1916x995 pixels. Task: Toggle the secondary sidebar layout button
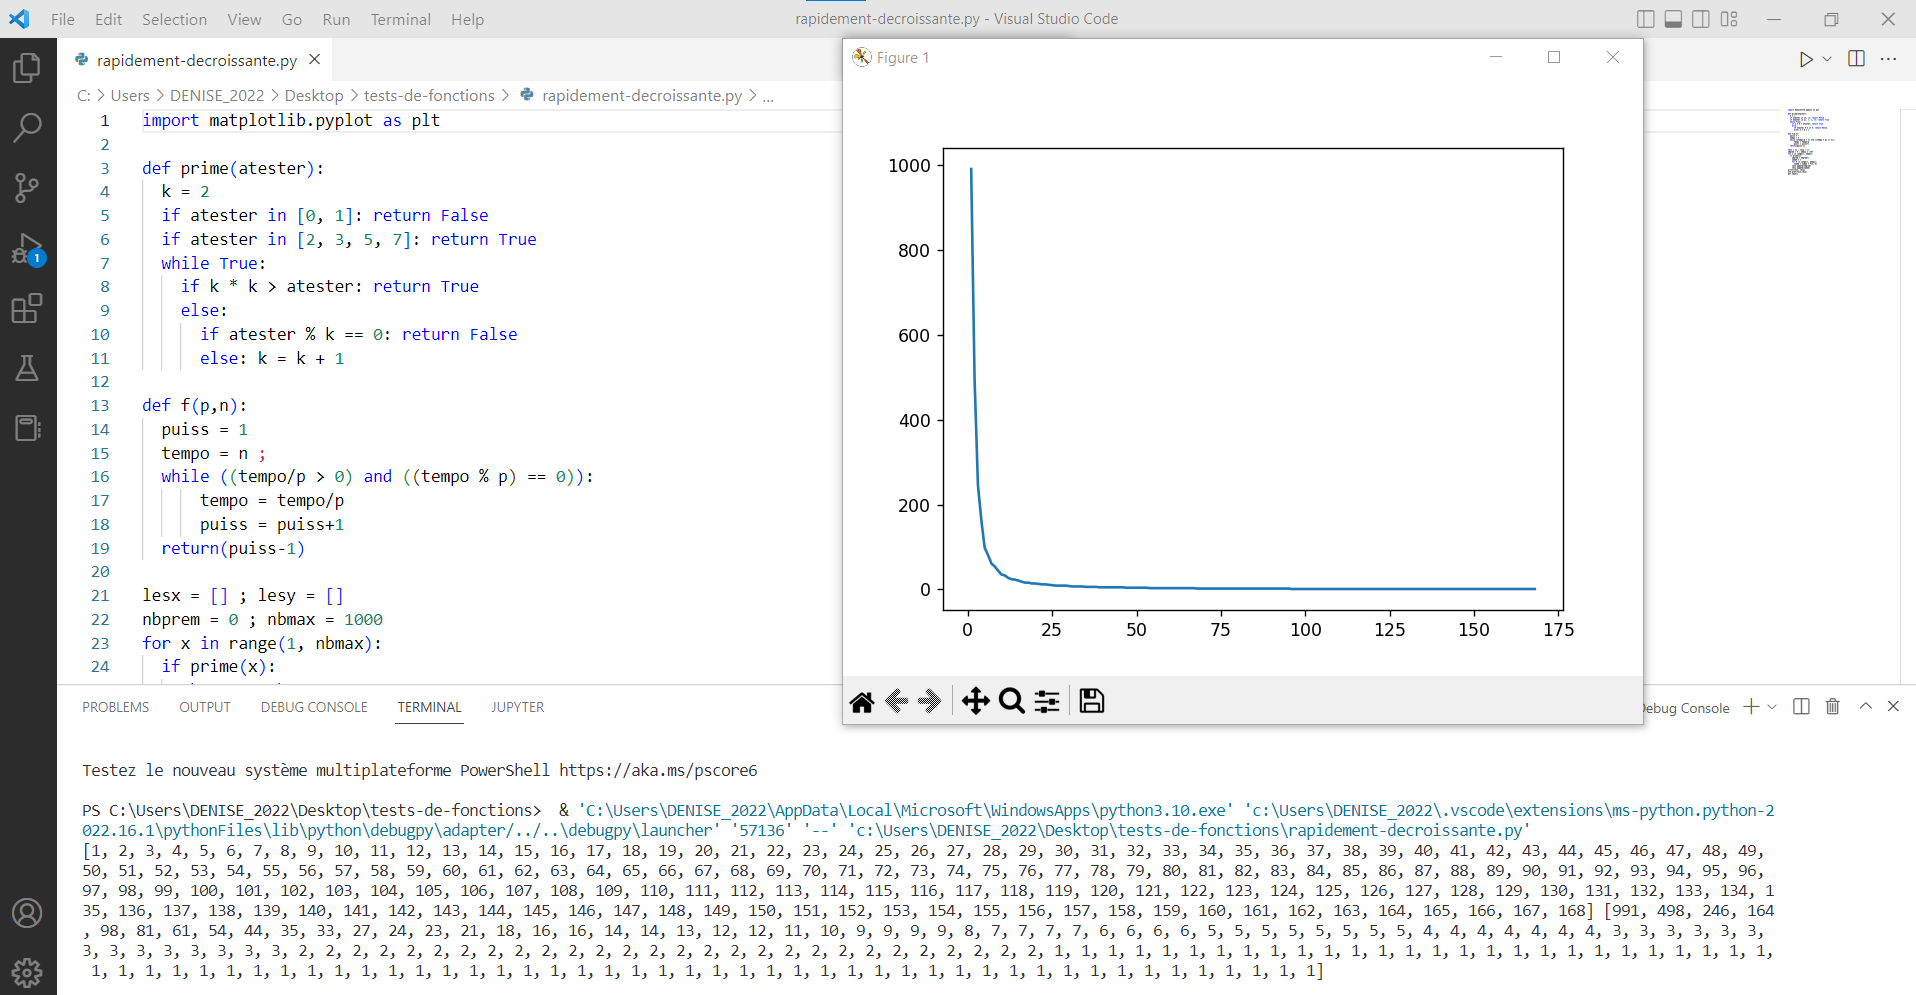(x=1701, y=19)
